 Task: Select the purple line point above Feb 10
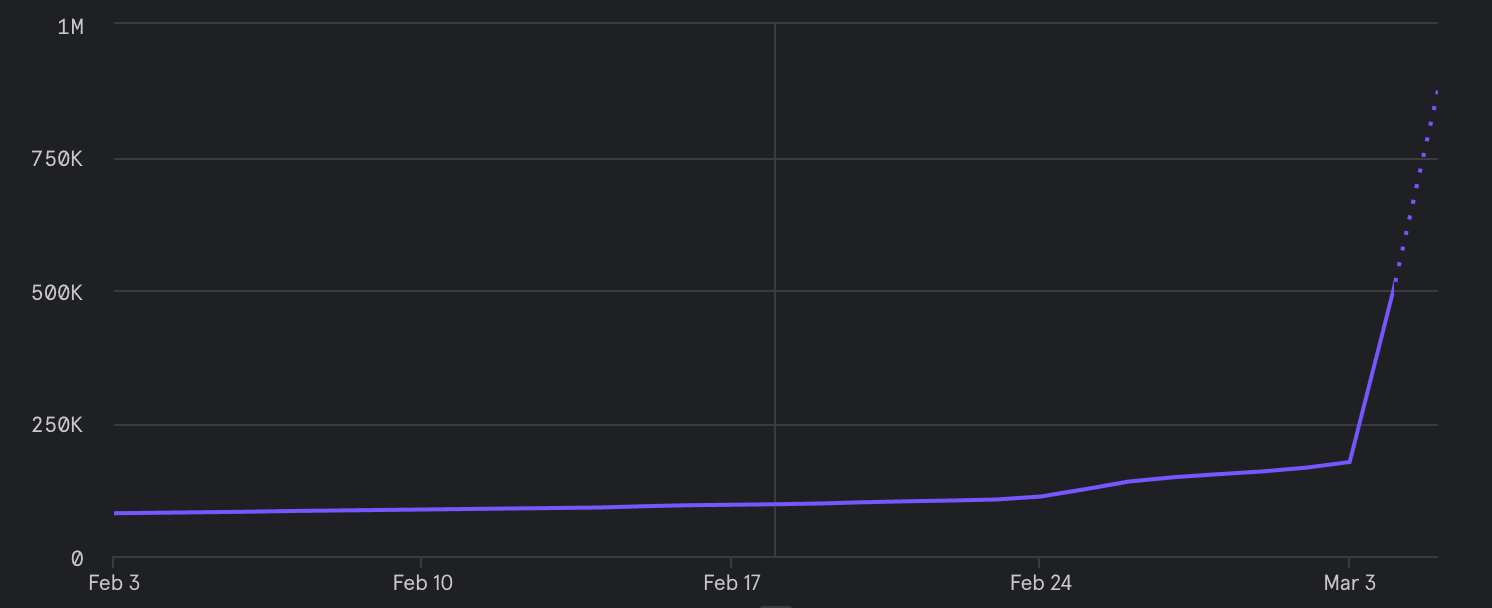click(422, 509)
